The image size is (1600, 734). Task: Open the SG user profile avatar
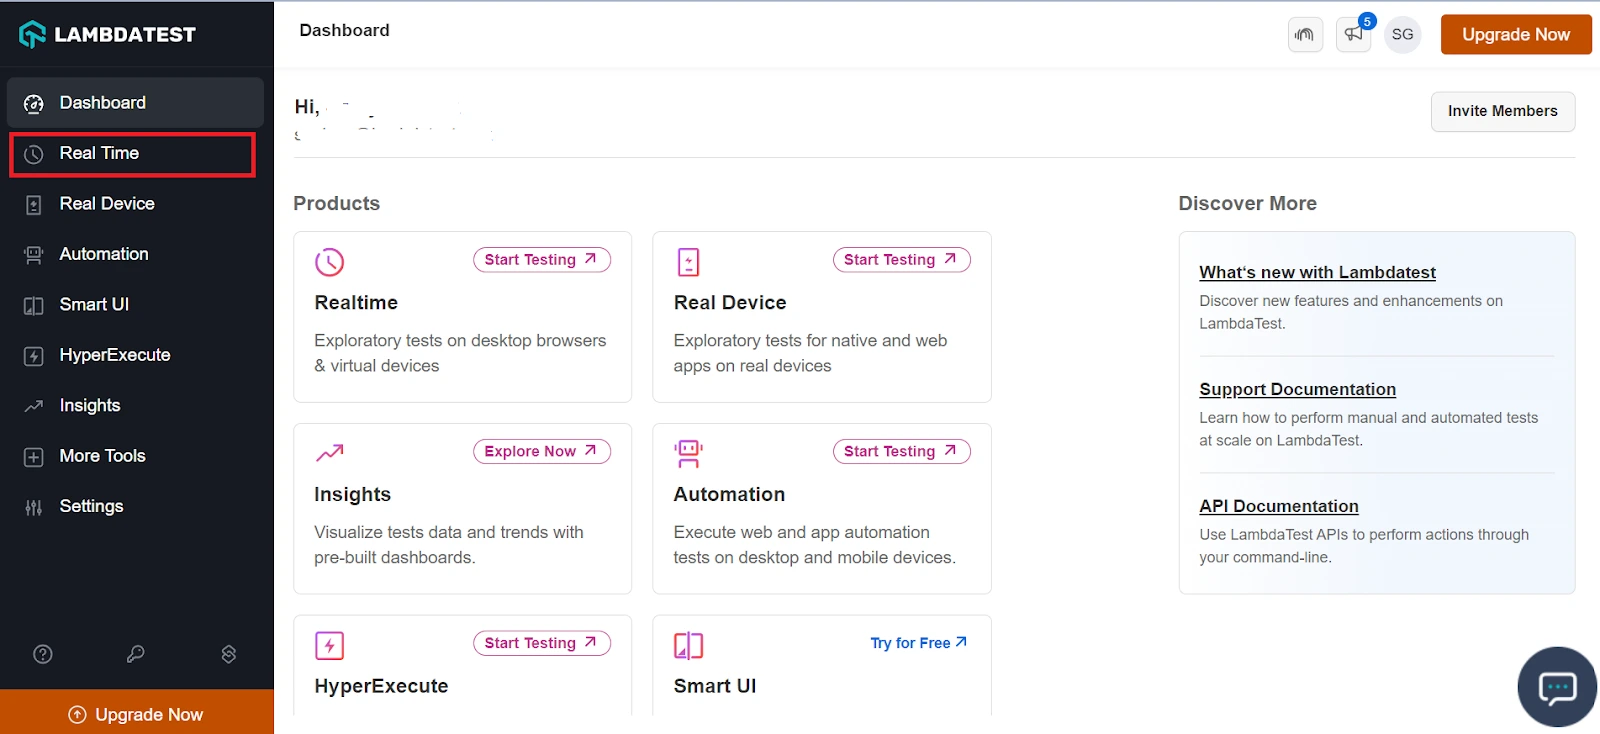[1402, 34]
